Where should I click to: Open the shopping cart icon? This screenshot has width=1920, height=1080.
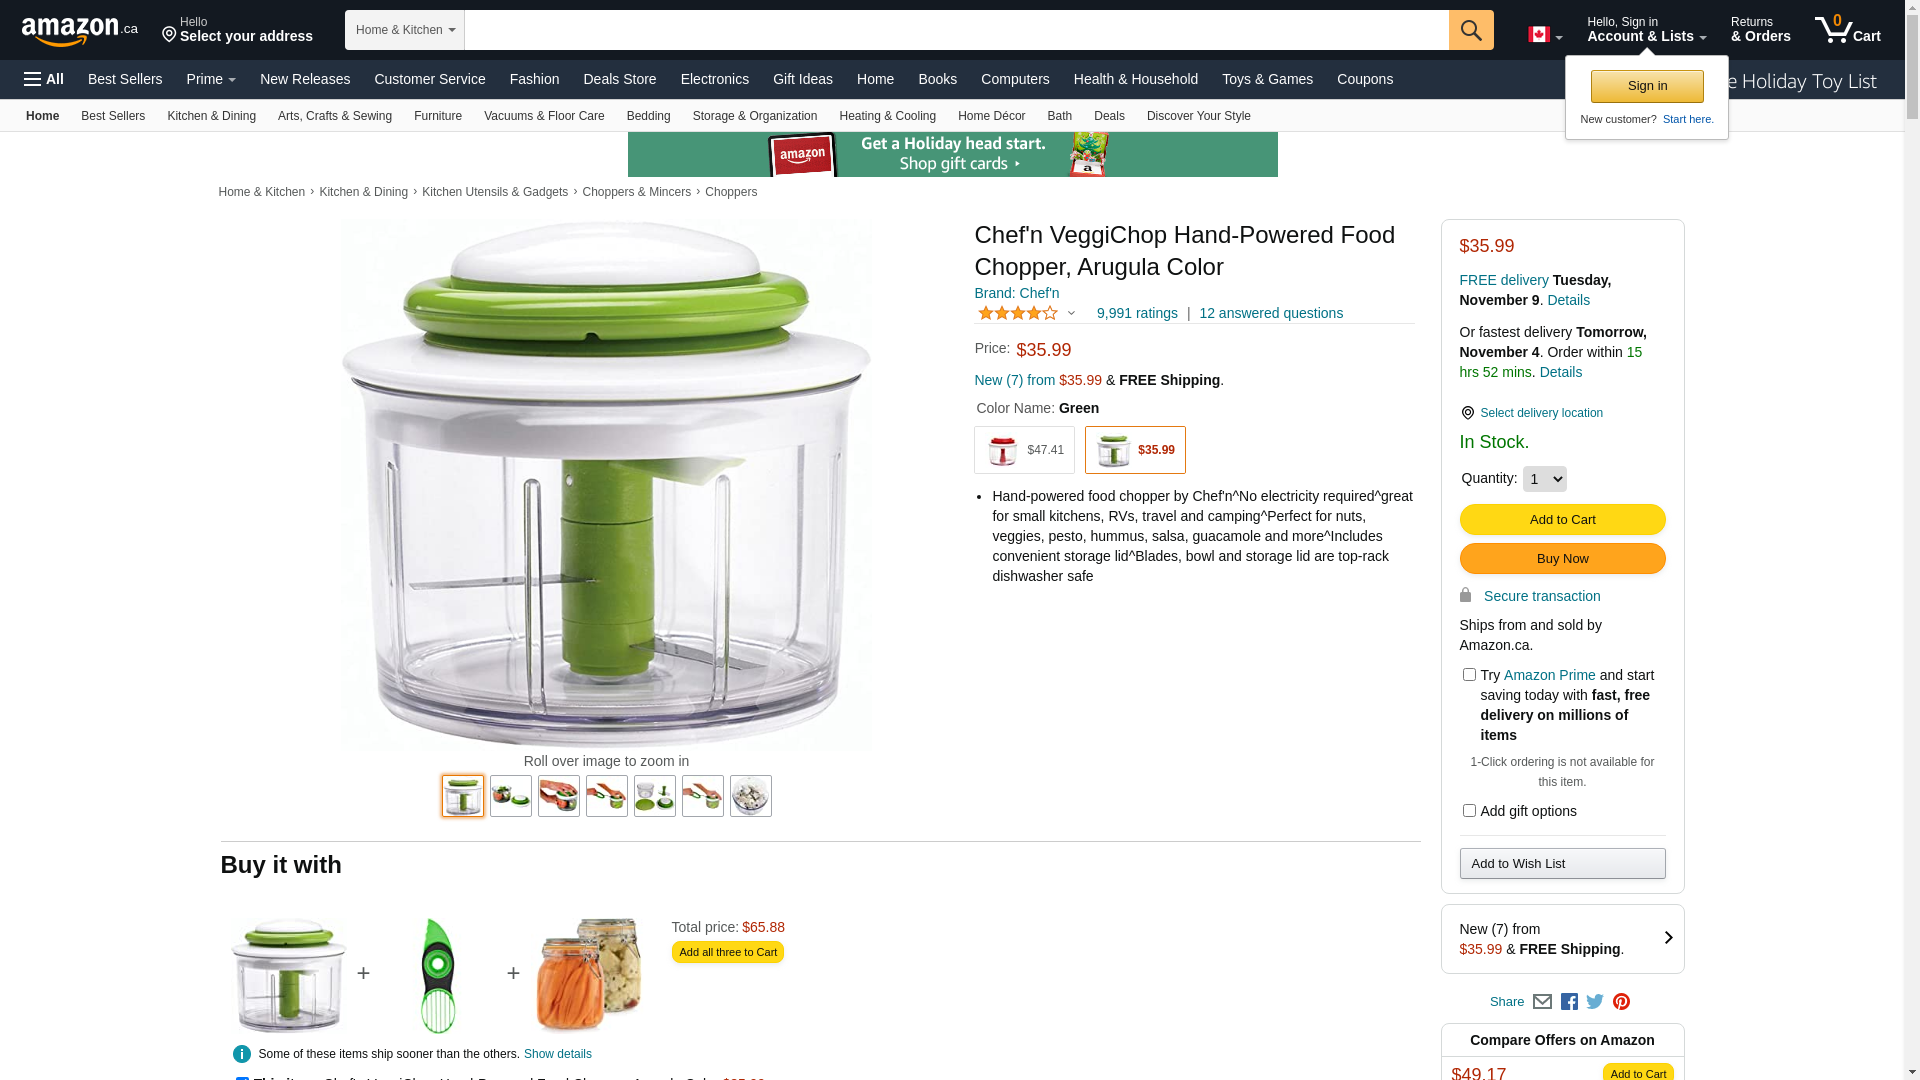tap(1846, 30)
